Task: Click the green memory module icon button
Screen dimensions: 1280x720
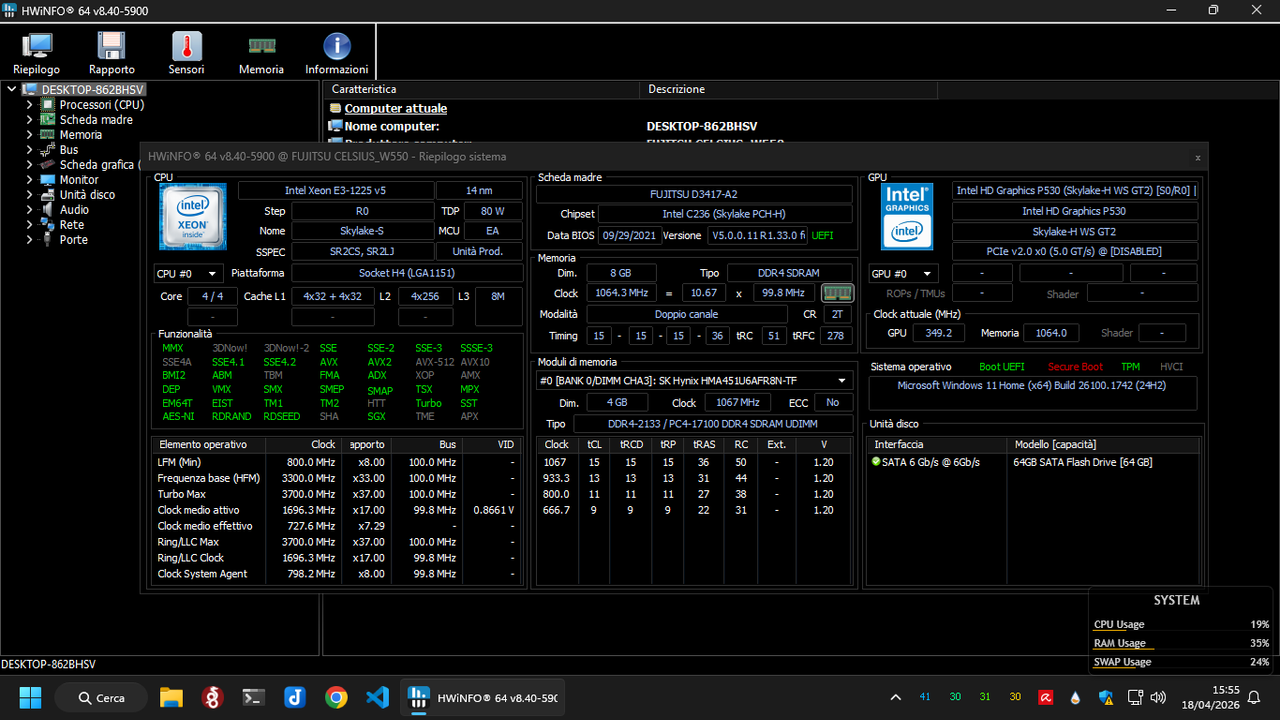Action: pyautogui.click(x=836, y=293)
